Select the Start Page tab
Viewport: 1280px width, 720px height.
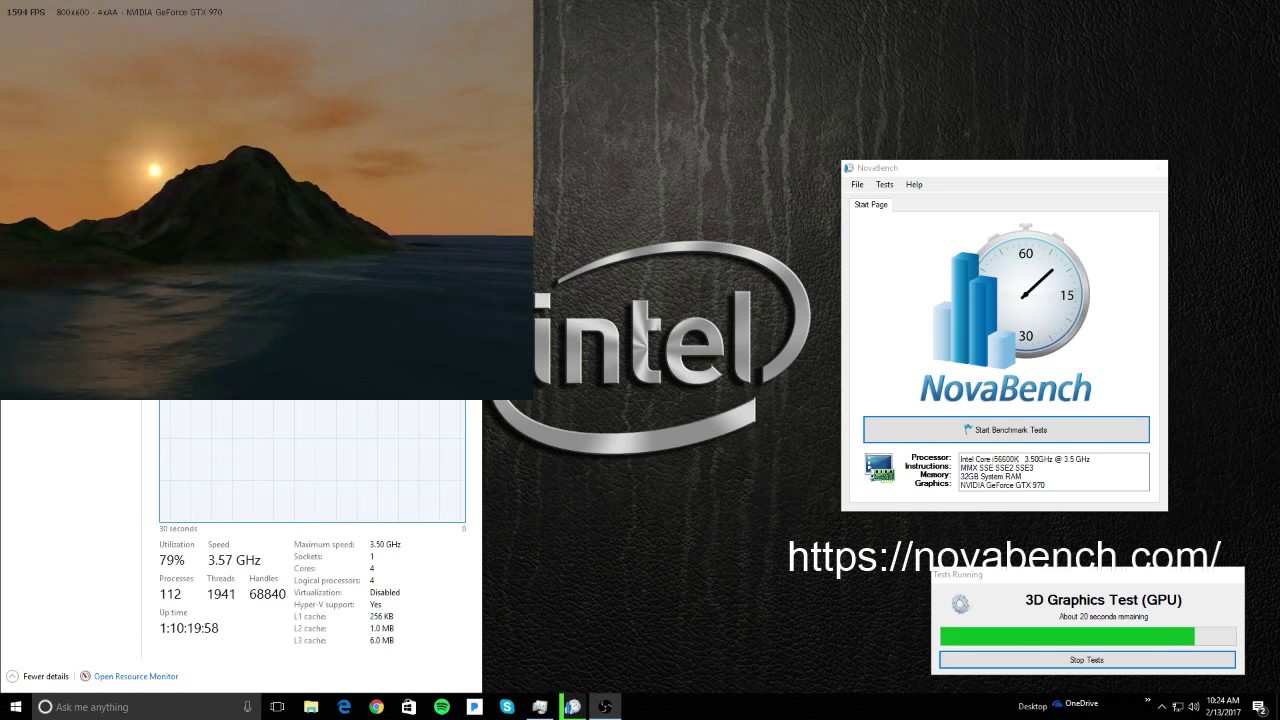[870, 204]
